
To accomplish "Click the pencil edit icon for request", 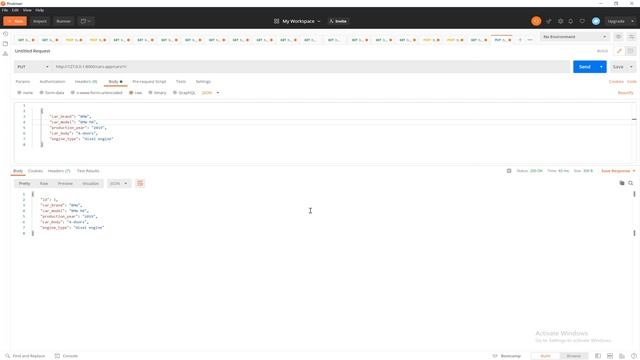I will 619,51.
